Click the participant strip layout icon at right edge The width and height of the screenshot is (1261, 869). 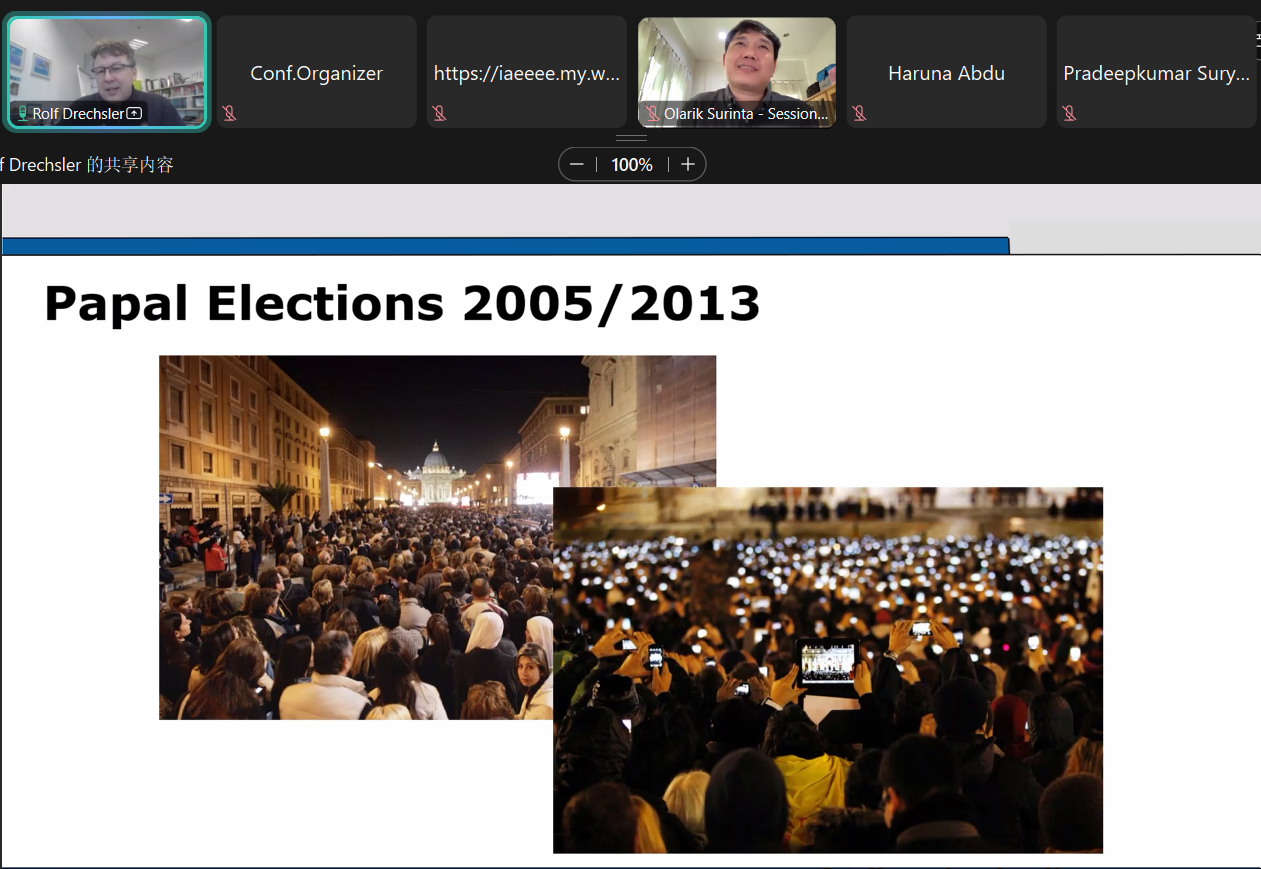1258,40
